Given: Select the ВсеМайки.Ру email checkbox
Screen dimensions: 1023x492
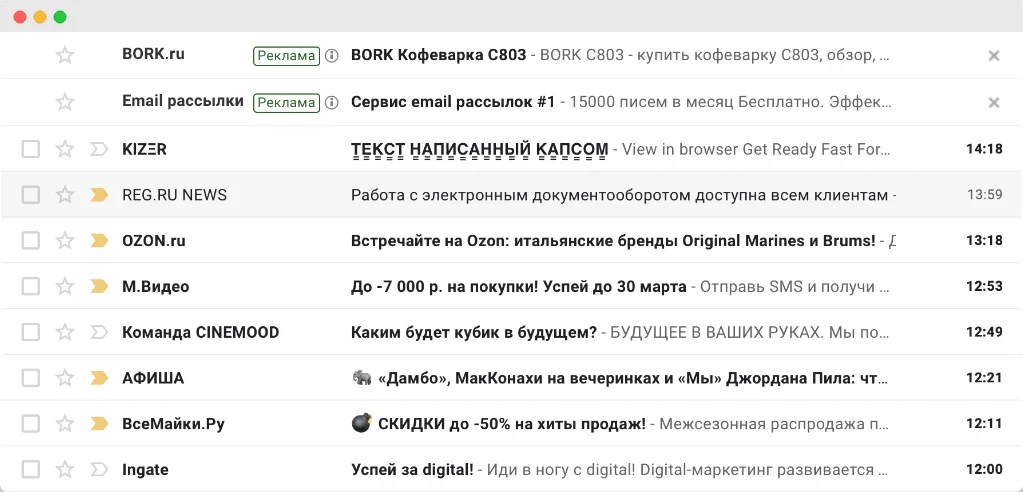Looking at the screenshot, I should [x=31, y=424].
